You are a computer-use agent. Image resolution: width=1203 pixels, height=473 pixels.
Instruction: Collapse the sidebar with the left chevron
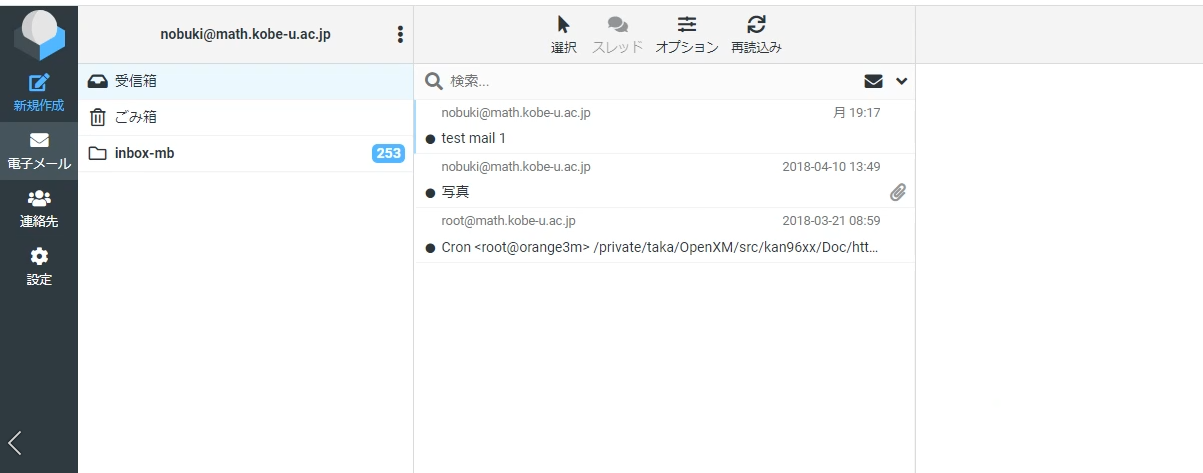tap(15, 443)
